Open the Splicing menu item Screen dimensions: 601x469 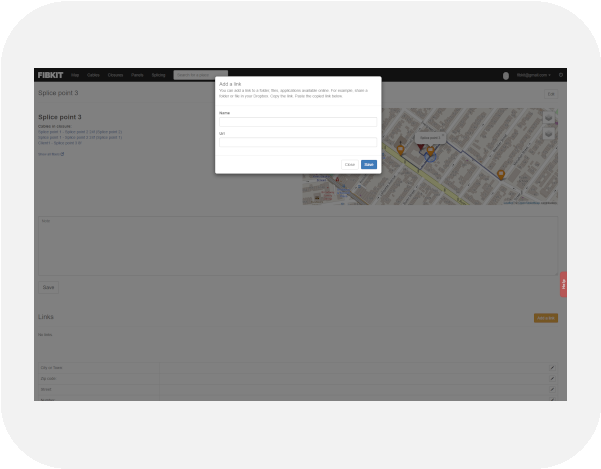pos(158,75)
